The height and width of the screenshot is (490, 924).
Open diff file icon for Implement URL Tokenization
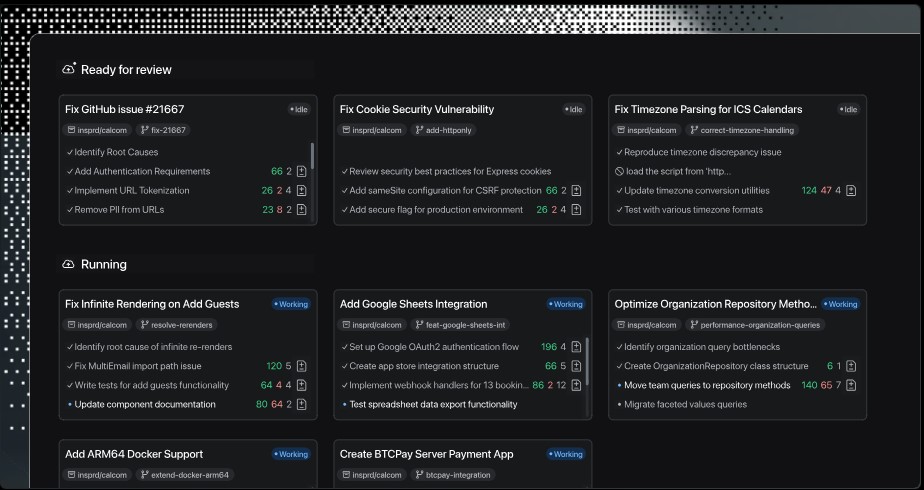(x=302, y=190)
